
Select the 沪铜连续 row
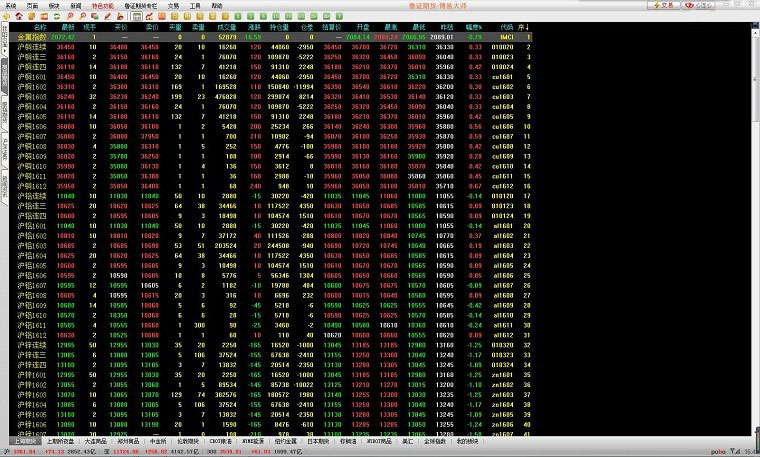[270, 47]
